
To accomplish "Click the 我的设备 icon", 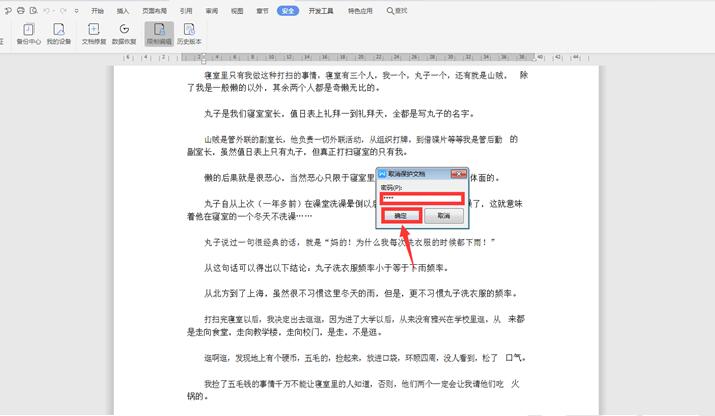I will pyautogui.click(x=59, y=34).
